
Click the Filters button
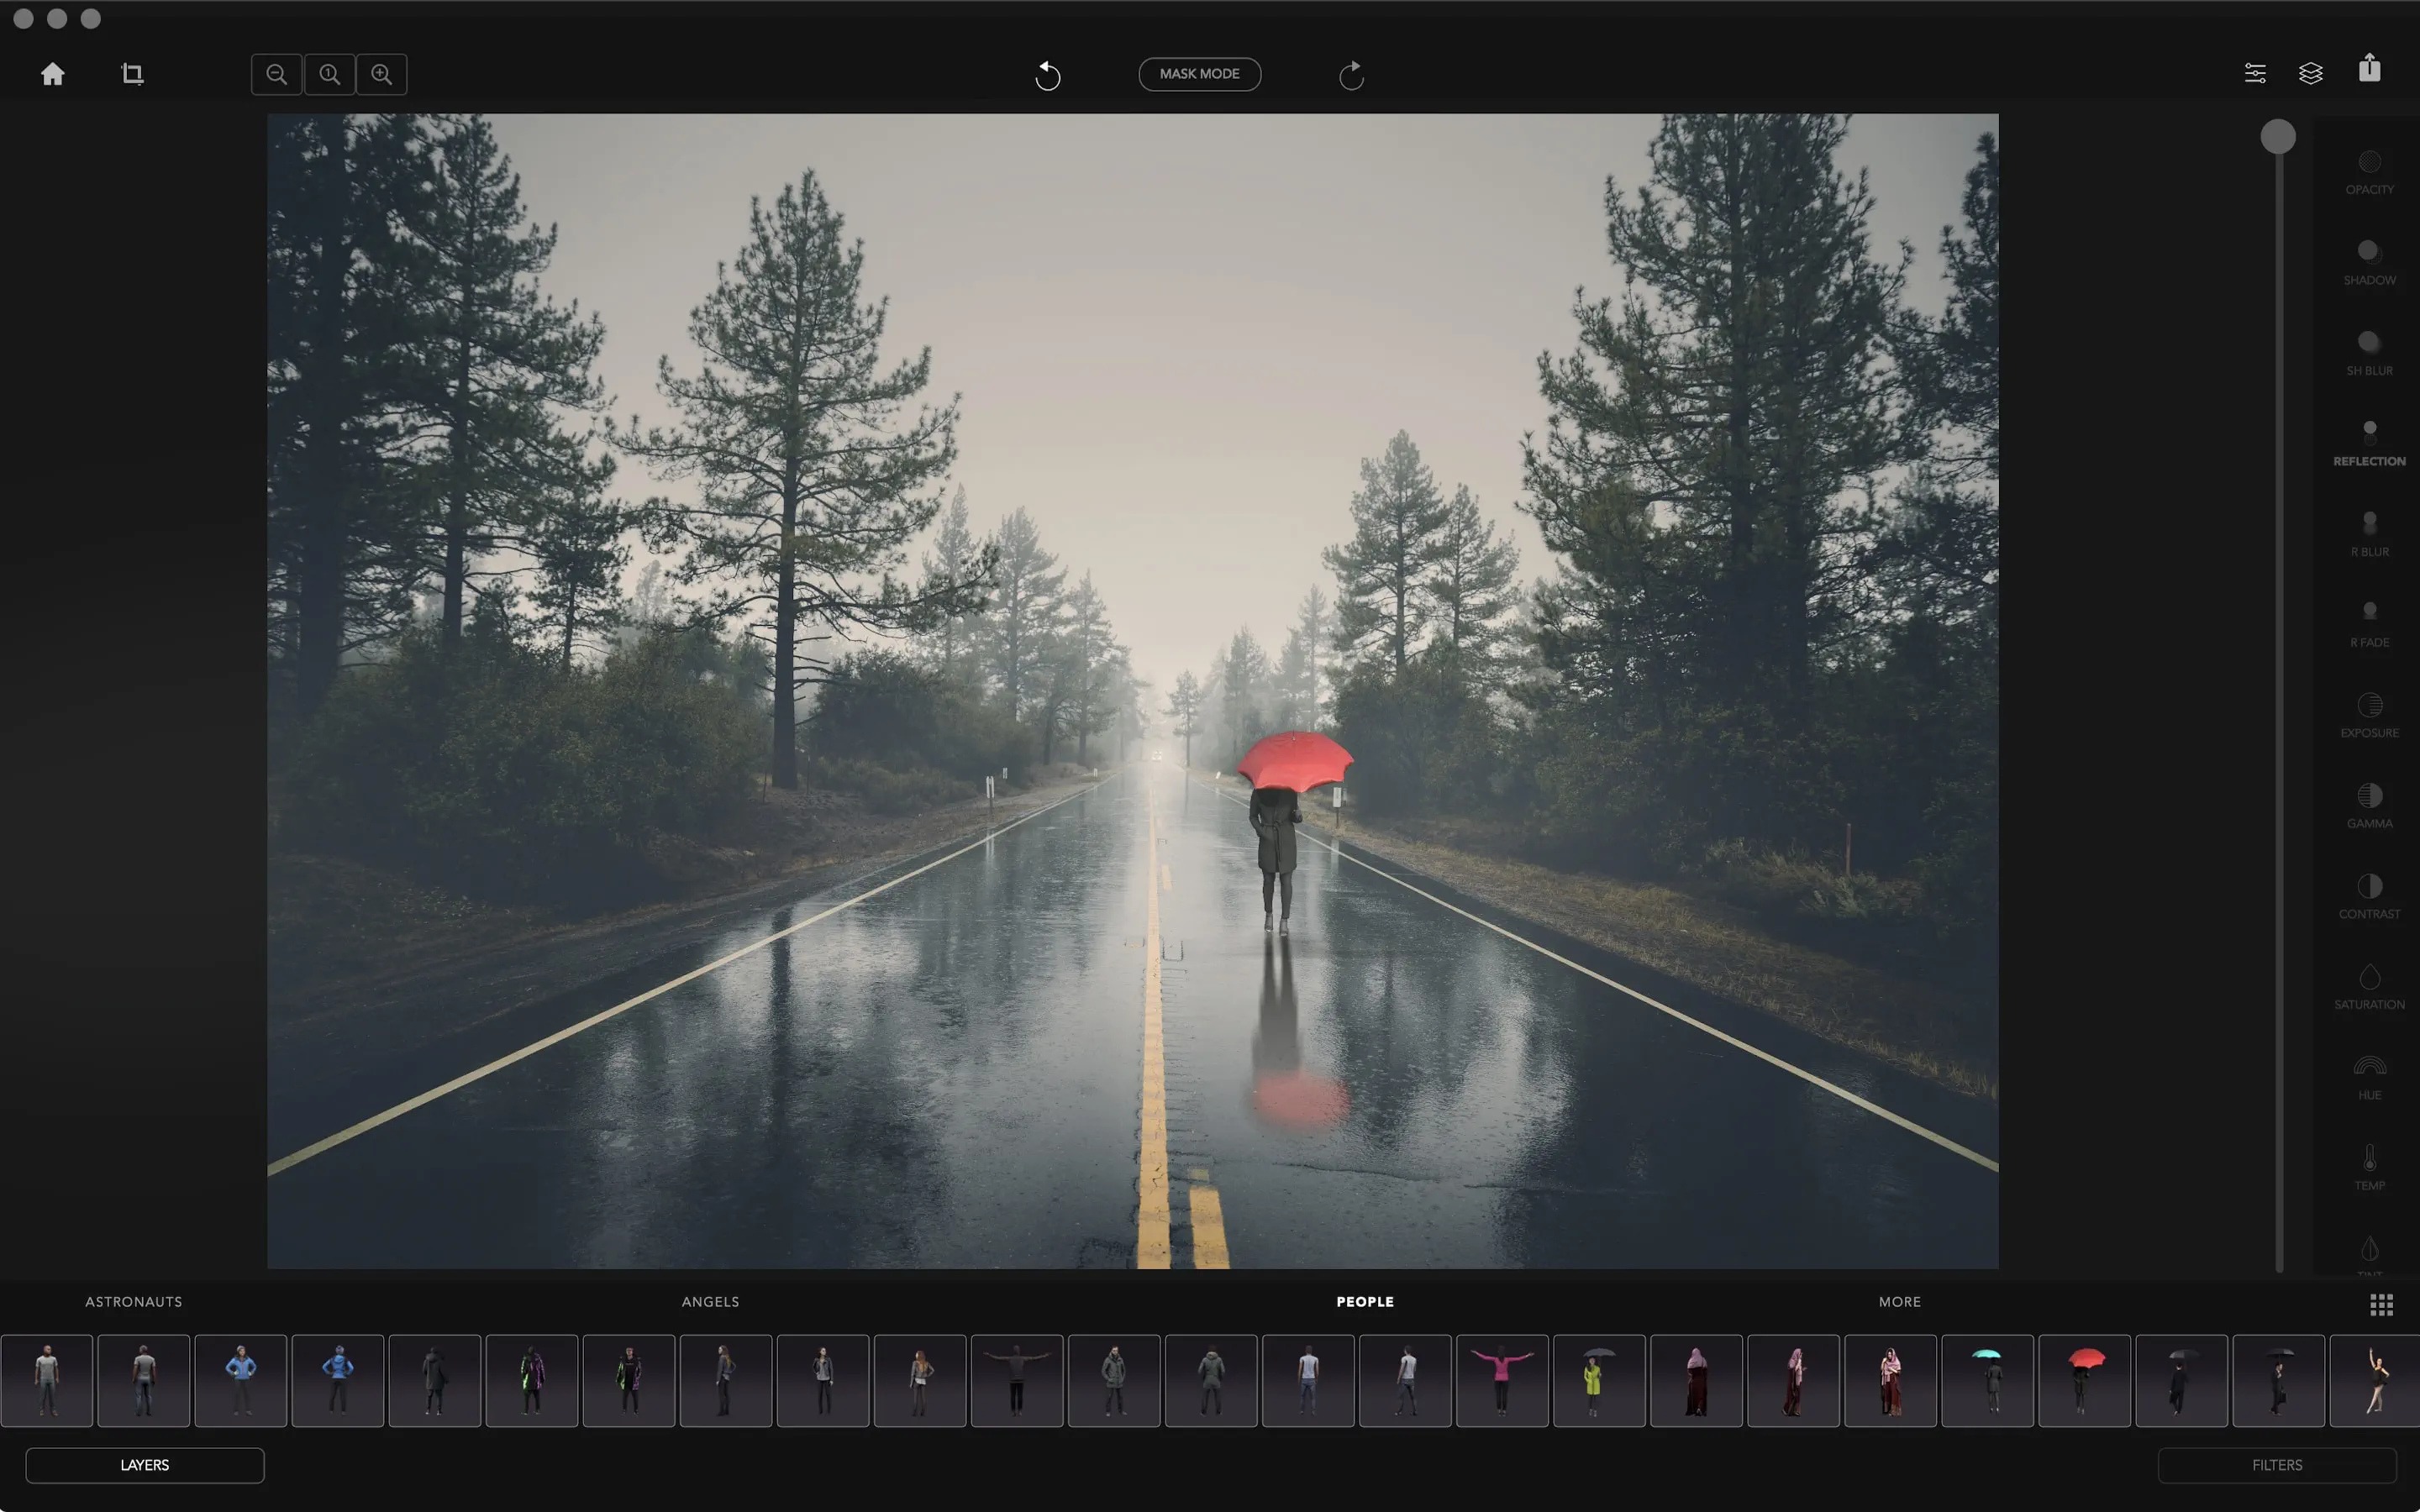[x=2276, y=1464]
